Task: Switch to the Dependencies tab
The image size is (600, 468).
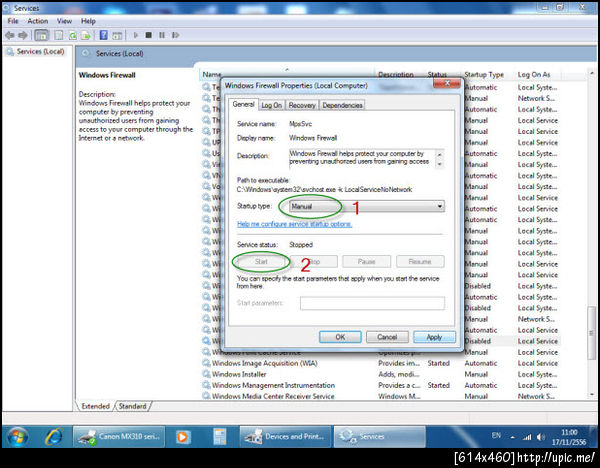Action: (342, 105)
